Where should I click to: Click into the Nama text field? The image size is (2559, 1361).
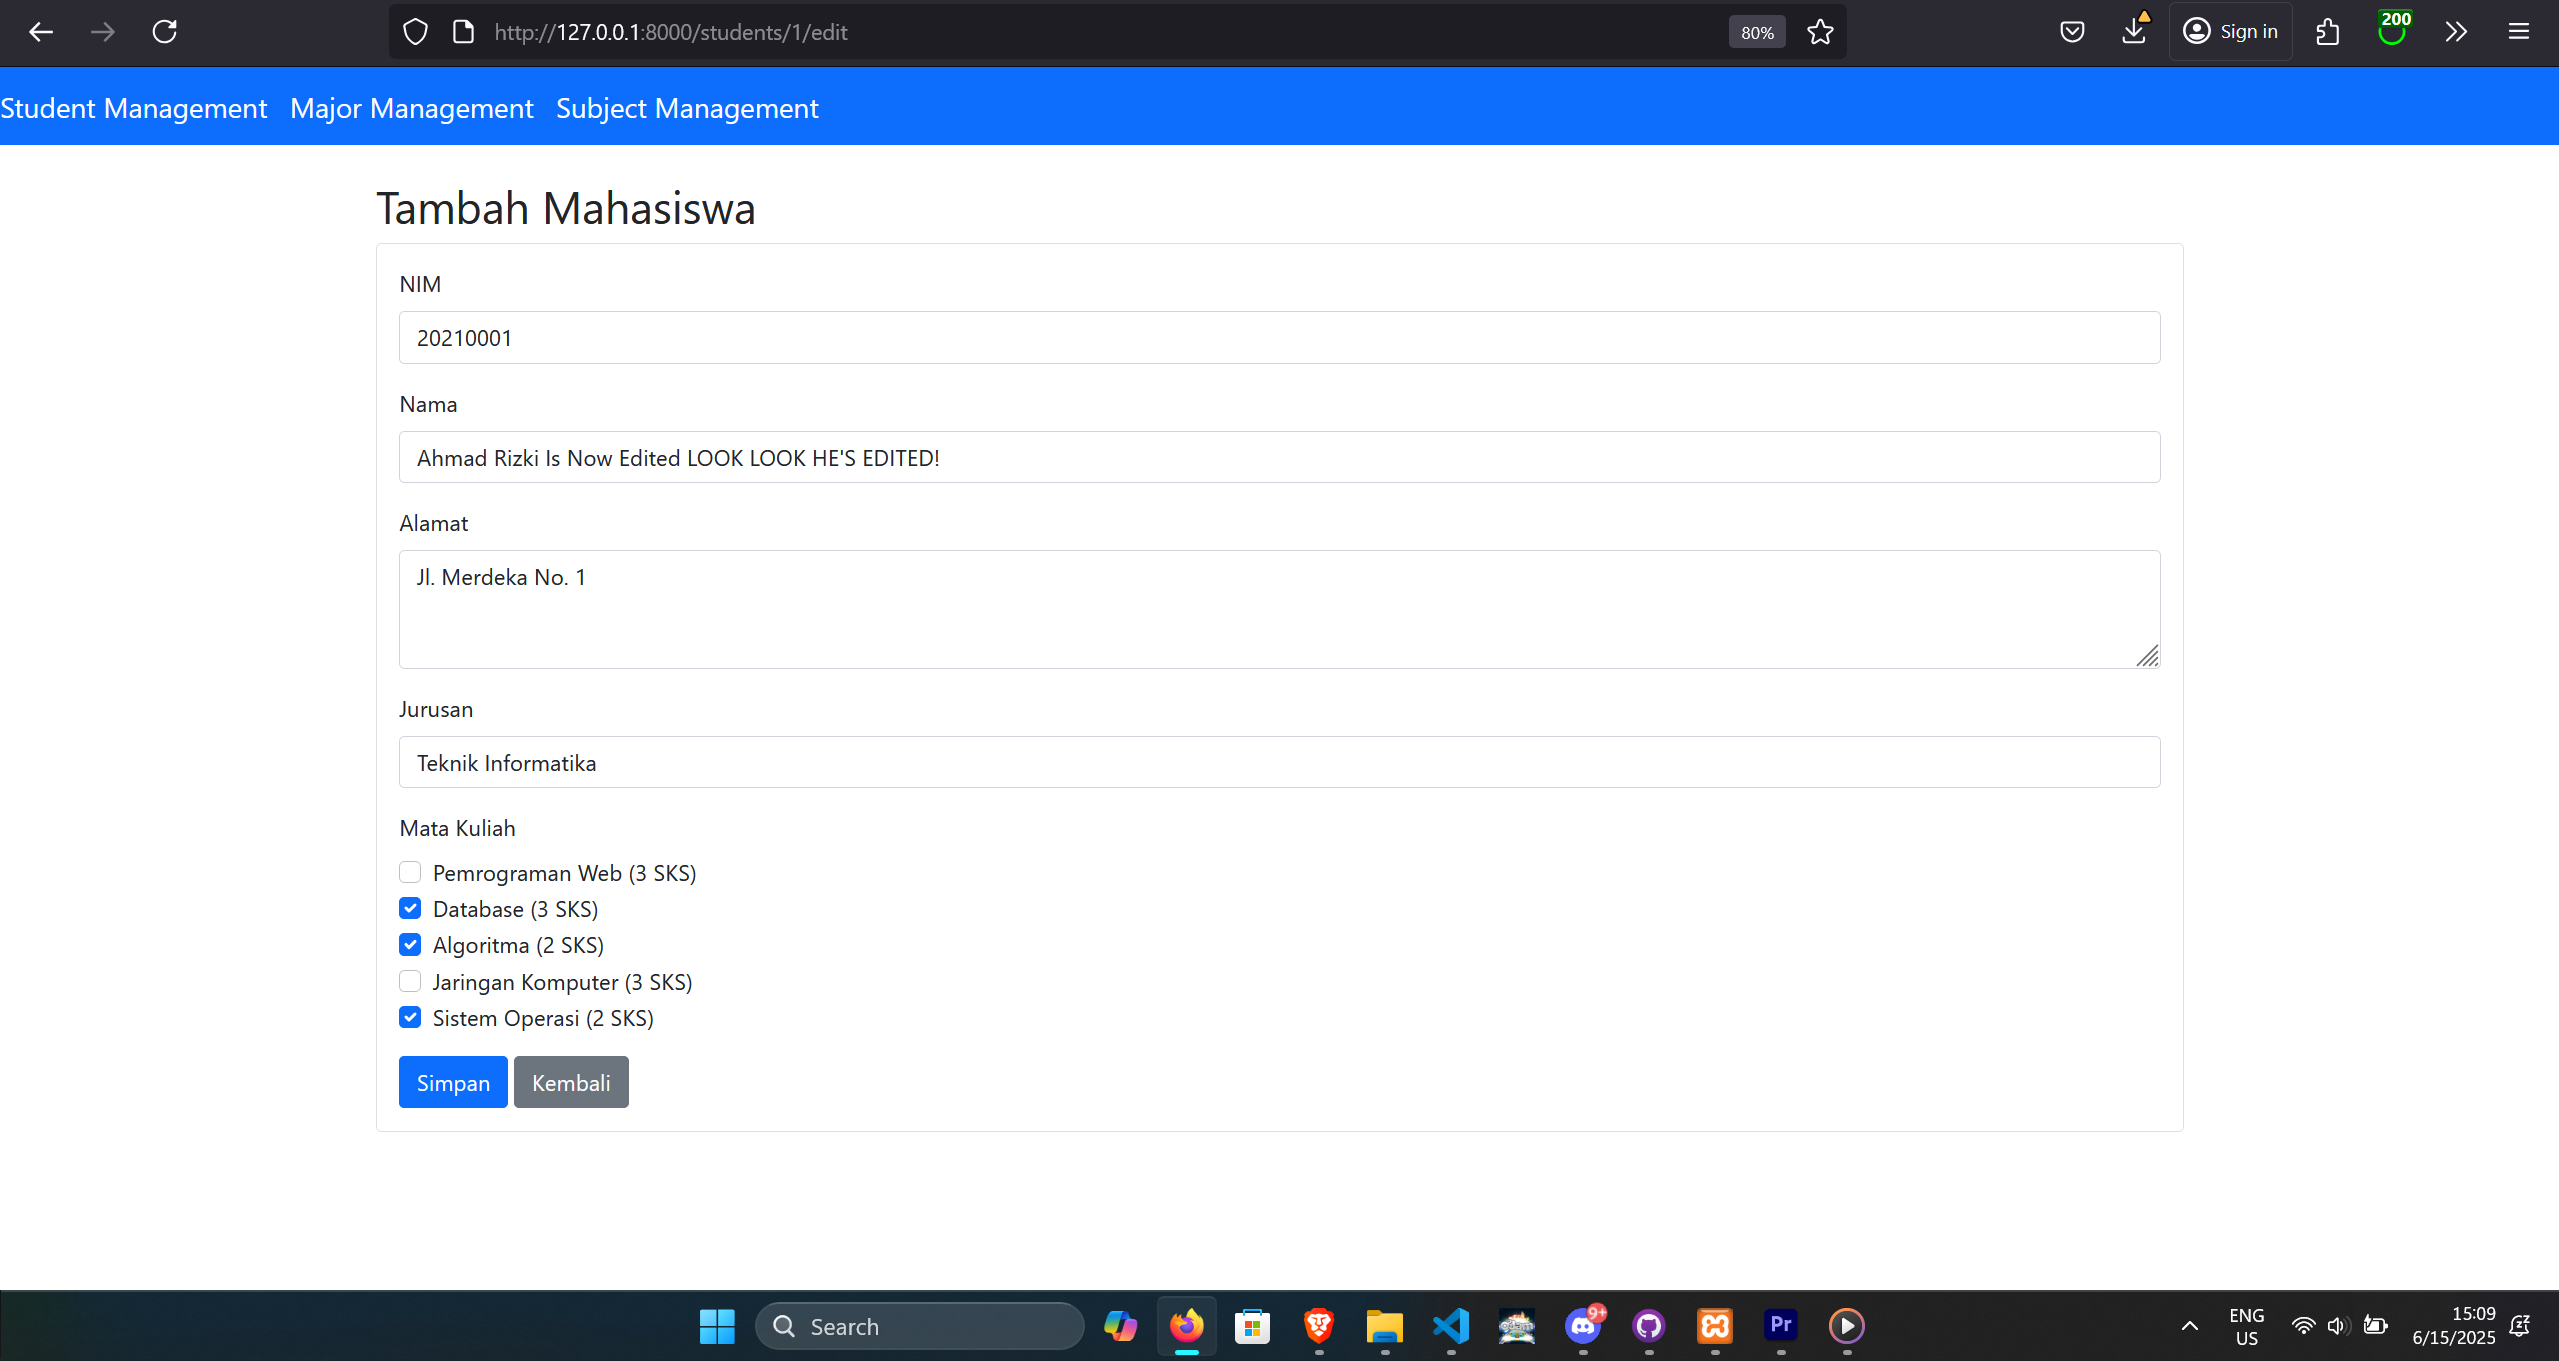pyautogui.click(x=1278, y=457)
